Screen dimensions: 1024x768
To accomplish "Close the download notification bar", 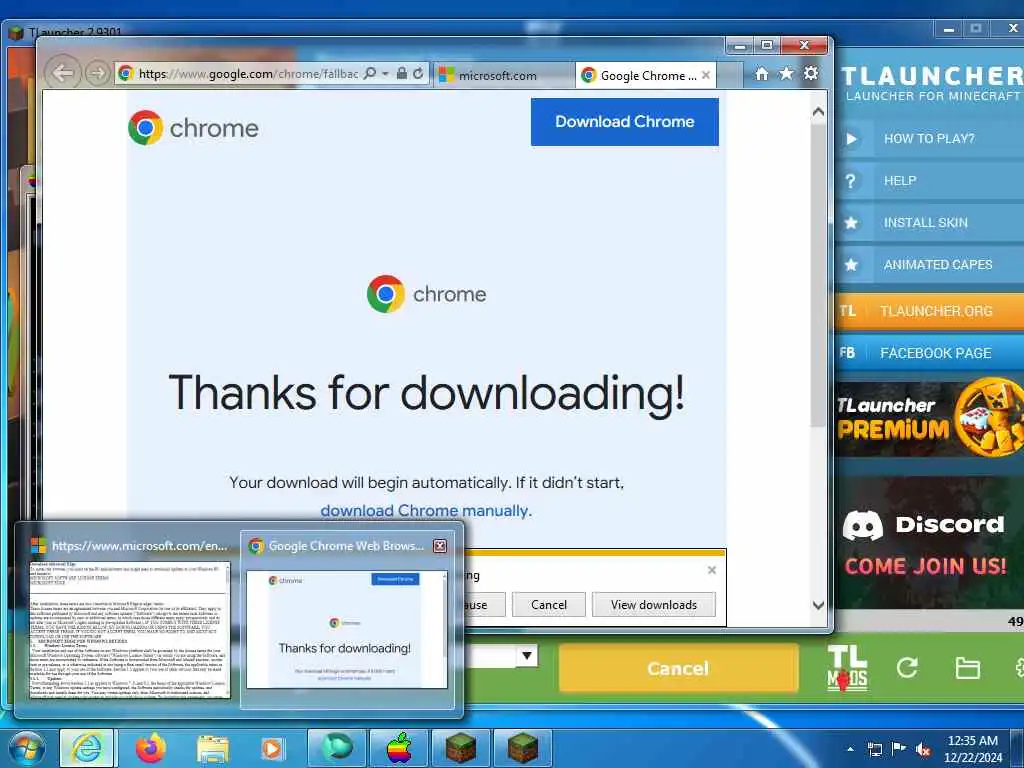I will pos(712,570).
